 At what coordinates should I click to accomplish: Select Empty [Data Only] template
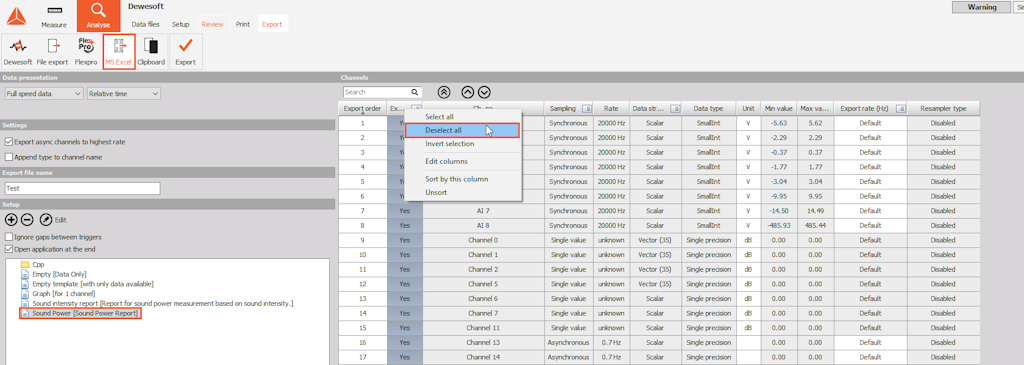[x=54, y=274]
